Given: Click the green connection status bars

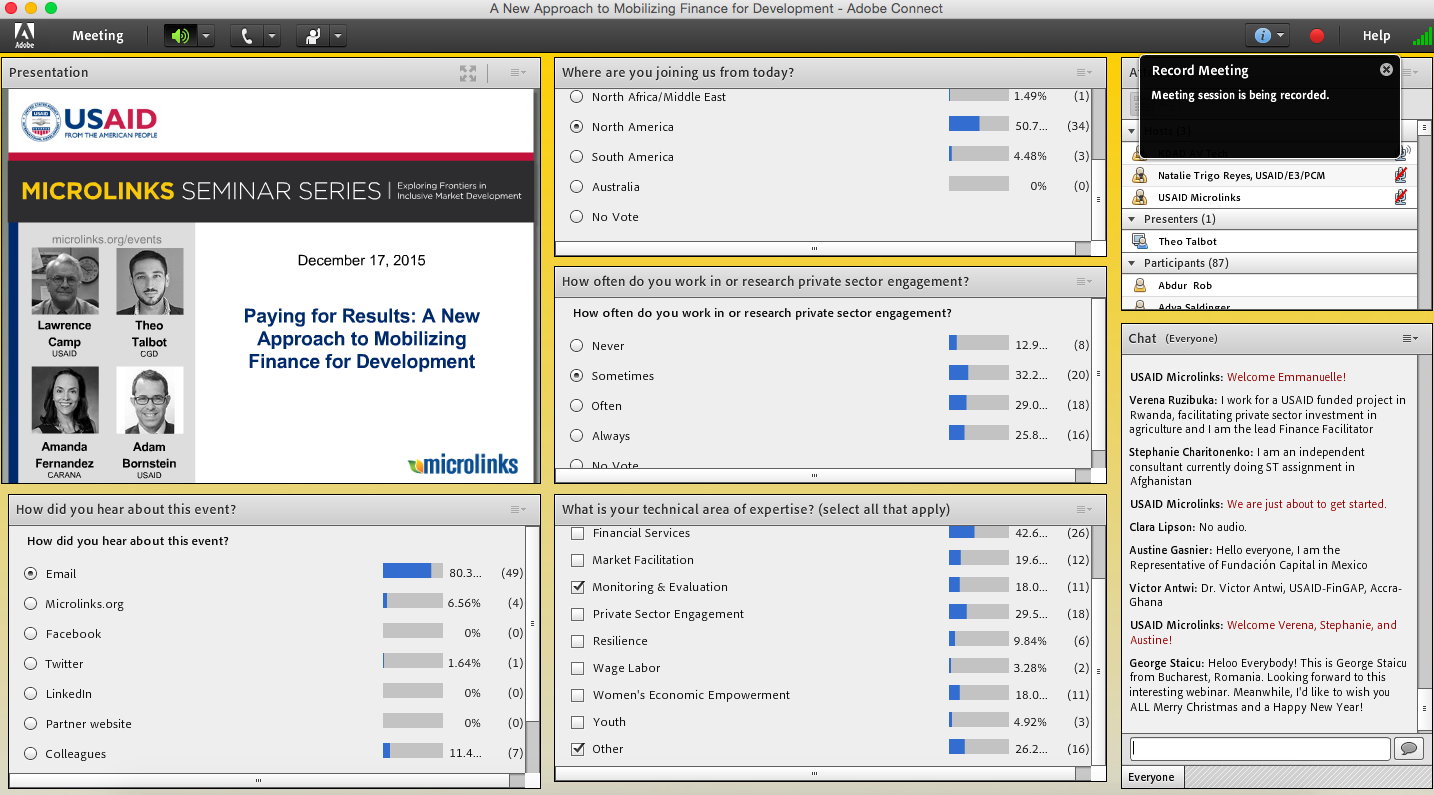Looking at the screenshot, I should click(1421, 36).
